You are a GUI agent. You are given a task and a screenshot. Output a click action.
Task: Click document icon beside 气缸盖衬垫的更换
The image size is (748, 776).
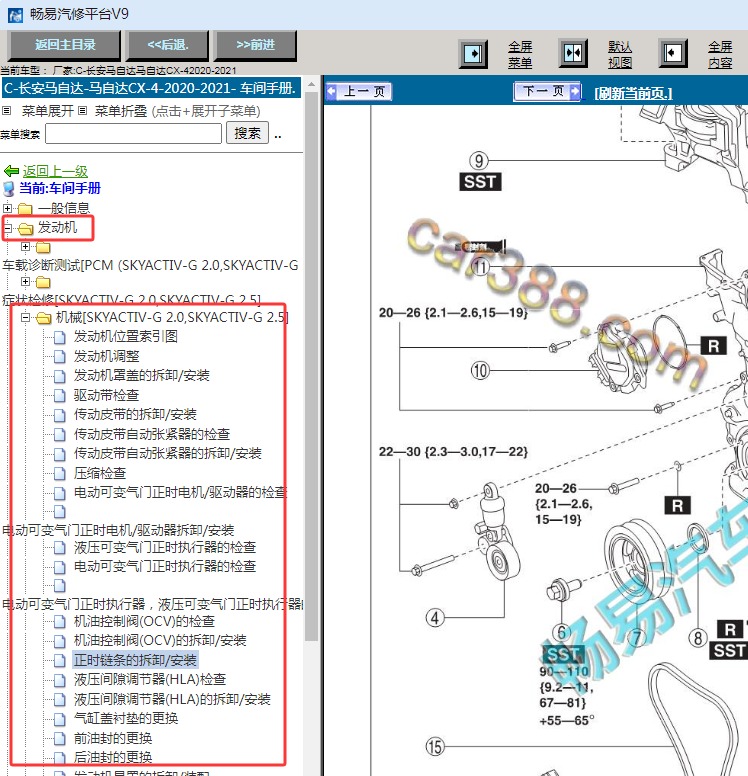point(59,720)
